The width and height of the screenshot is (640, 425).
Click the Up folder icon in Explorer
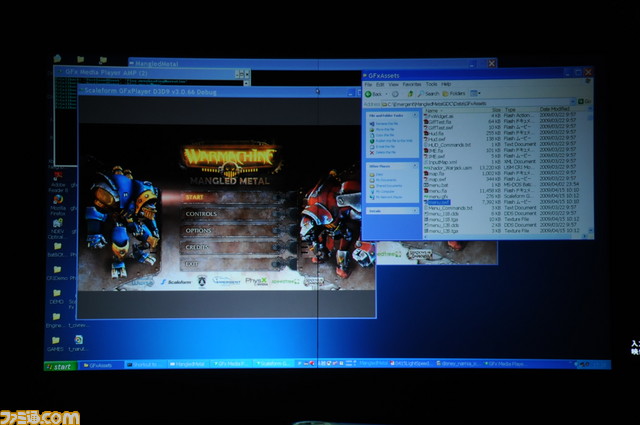click(410, 94)
